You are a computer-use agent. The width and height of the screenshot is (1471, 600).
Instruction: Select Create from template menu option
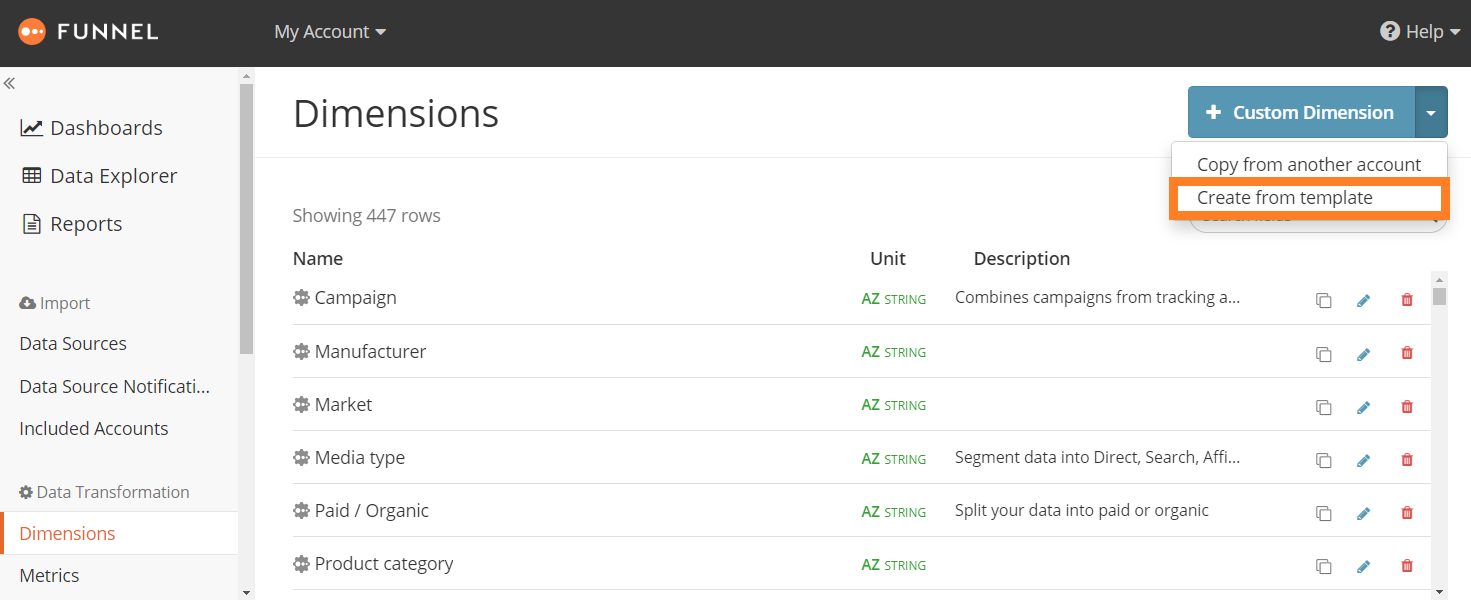1284,198
